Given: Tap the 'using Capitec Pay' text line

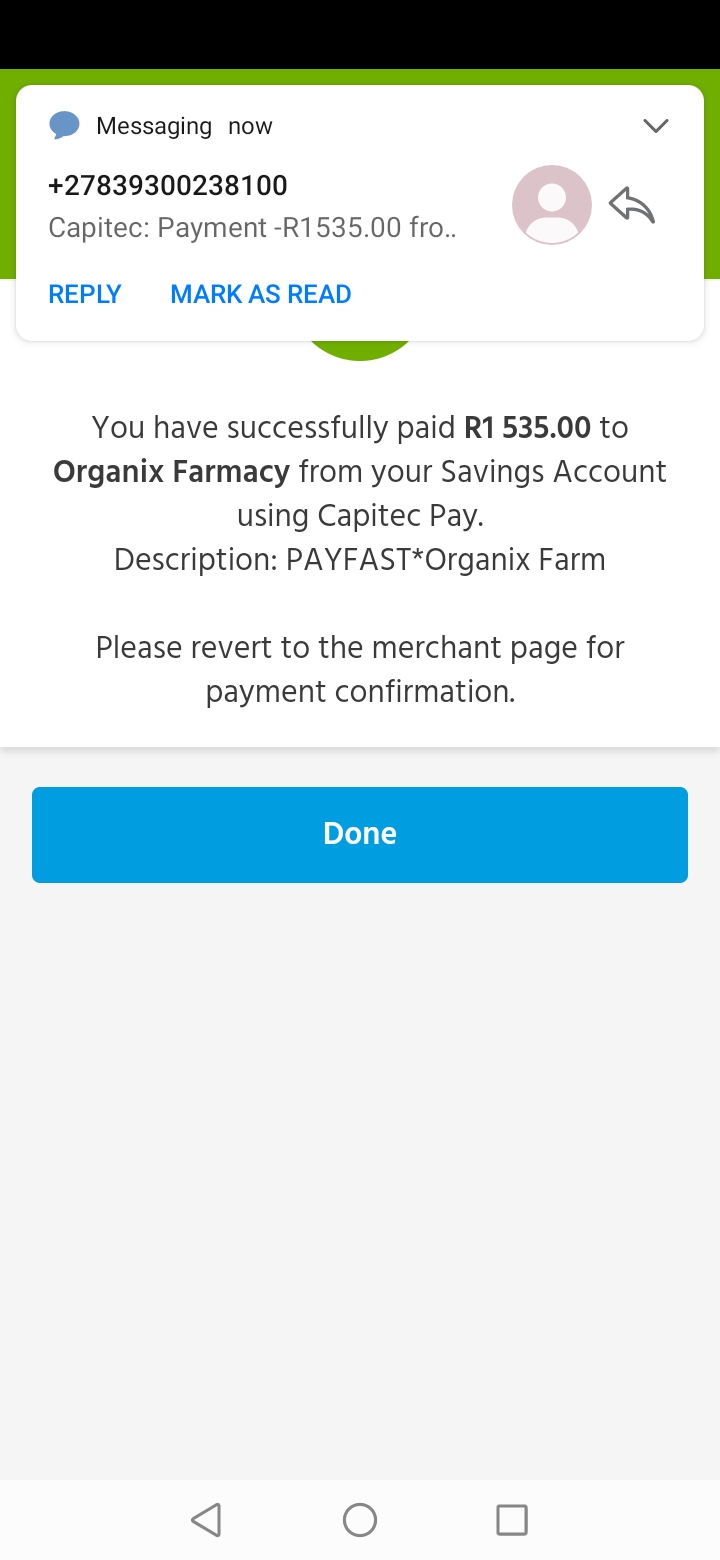Looking at the screenshot, I should point(360,516).
